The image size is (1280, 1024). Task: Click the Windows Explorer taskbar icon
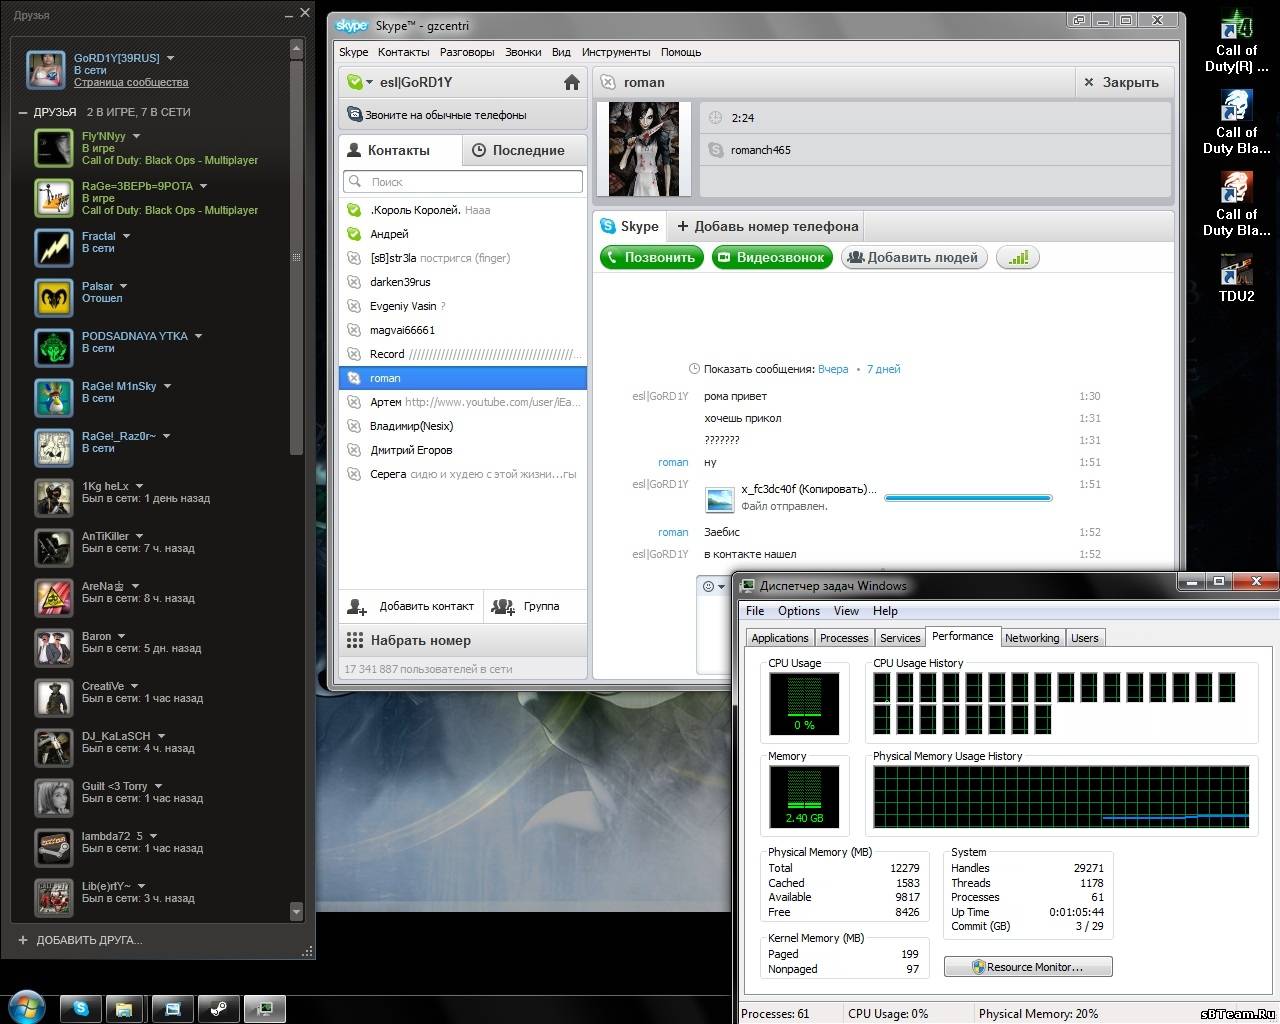point(124,1009)
